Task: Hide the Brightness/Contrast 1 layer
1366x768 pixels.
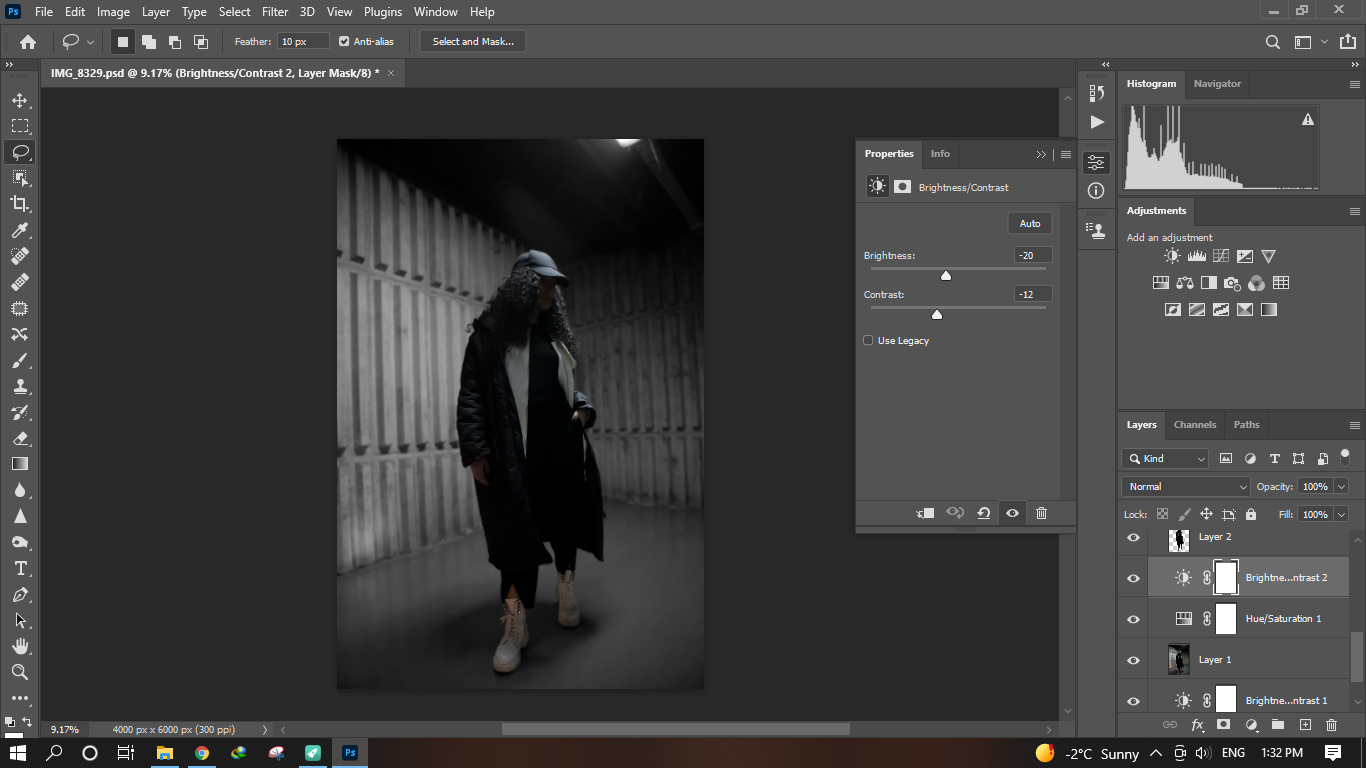Action: point(1133,701)
